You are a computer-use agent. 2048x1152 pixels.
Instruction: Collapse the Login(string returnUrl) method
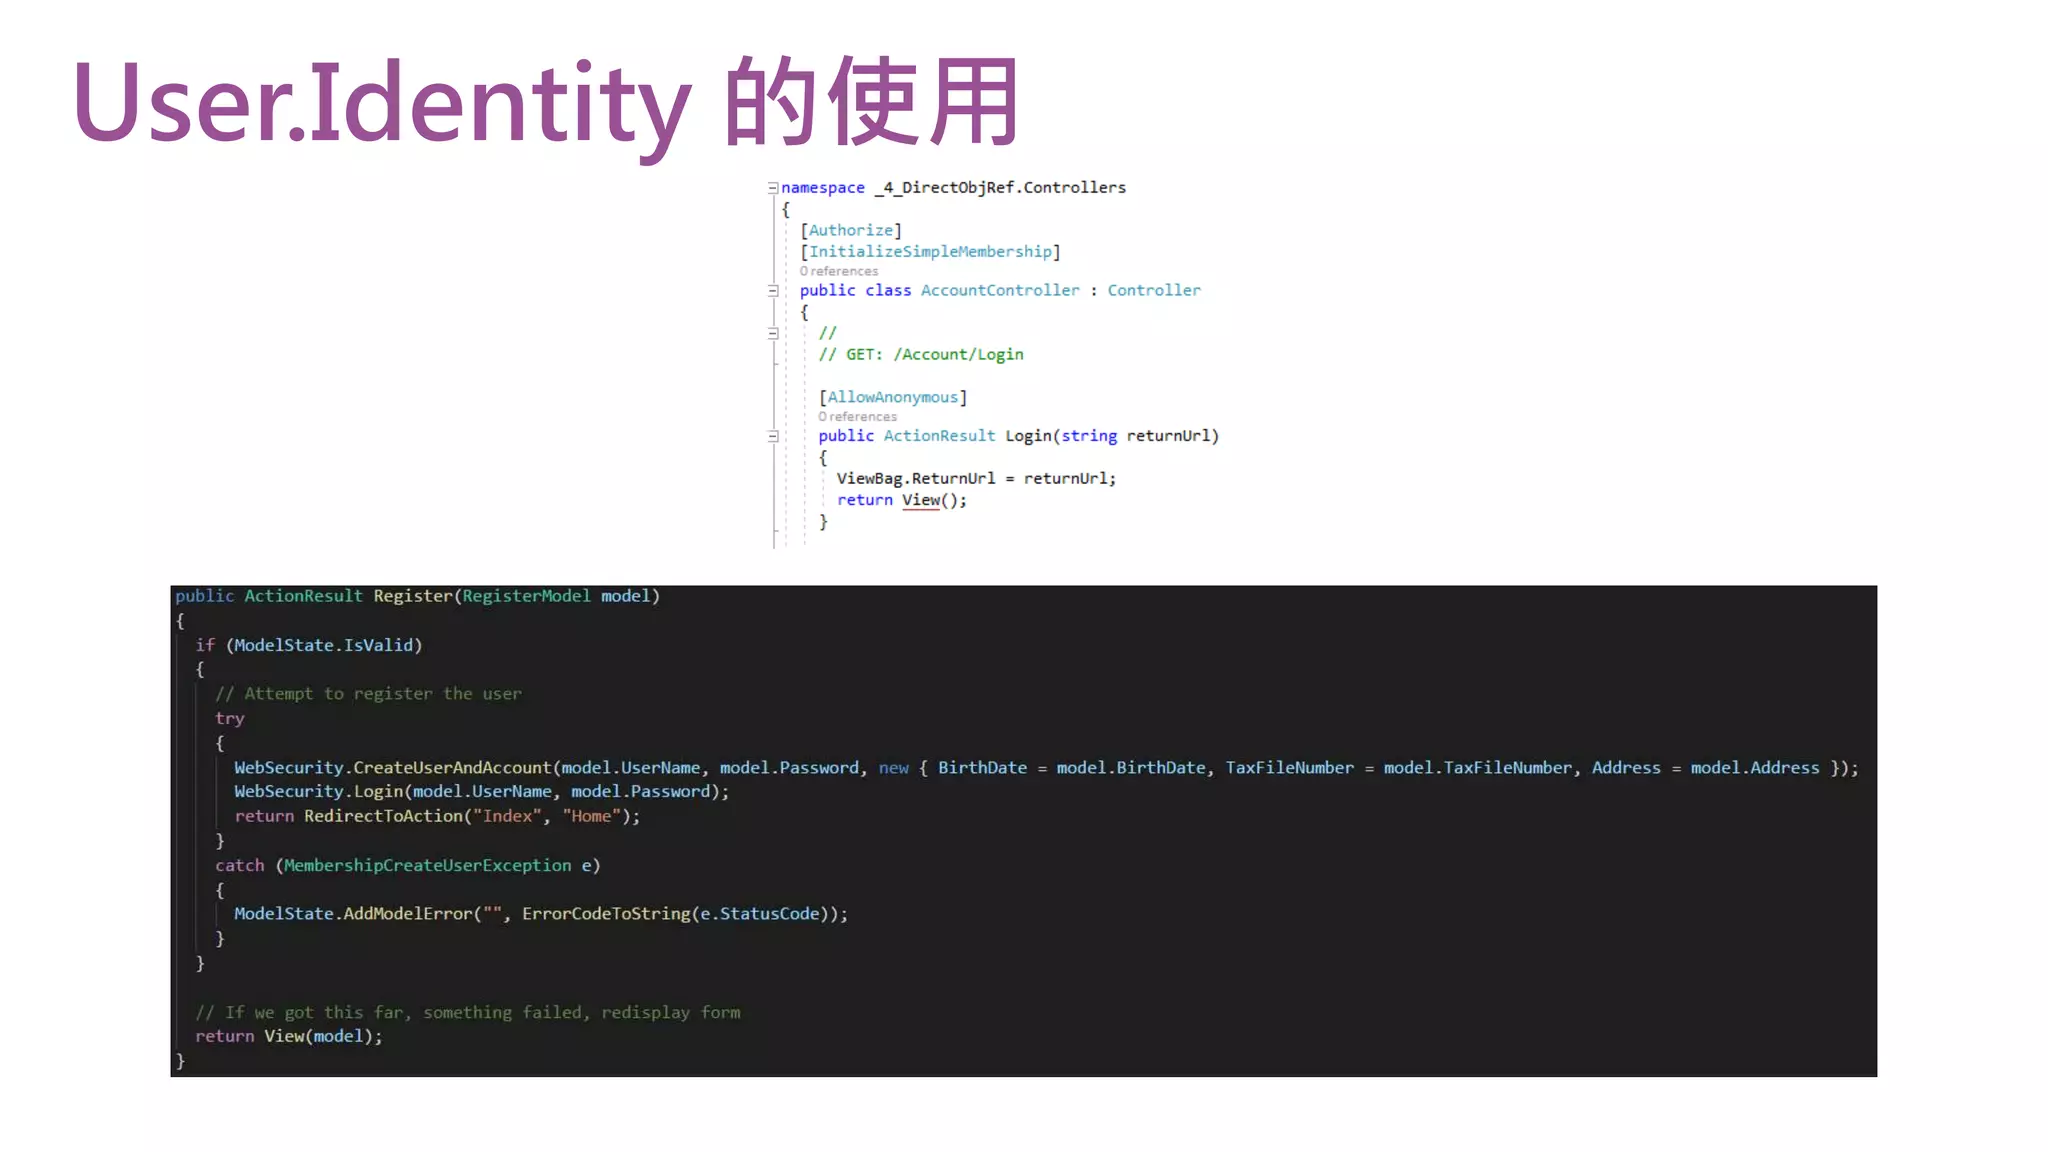[x=773, y=436]
